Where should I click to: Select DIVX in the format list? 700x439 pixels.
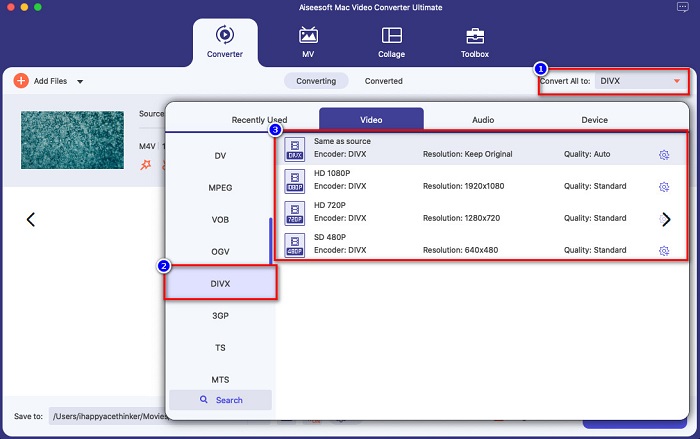click(x=221, y=283)
